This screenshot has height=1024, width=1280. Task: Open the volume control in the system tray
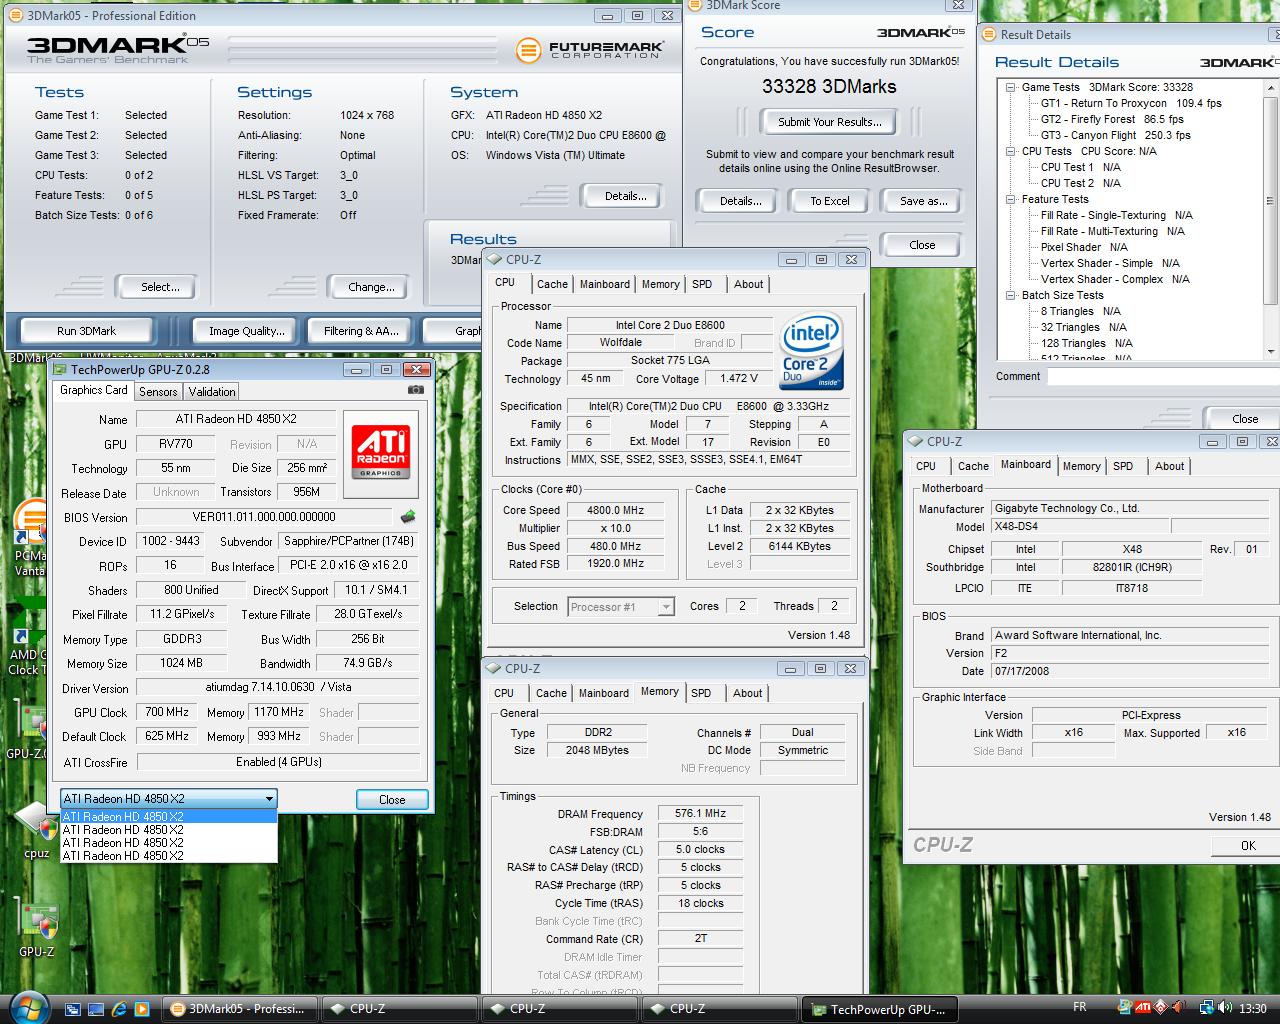pyautogui.click(x=1227, y=1008)
